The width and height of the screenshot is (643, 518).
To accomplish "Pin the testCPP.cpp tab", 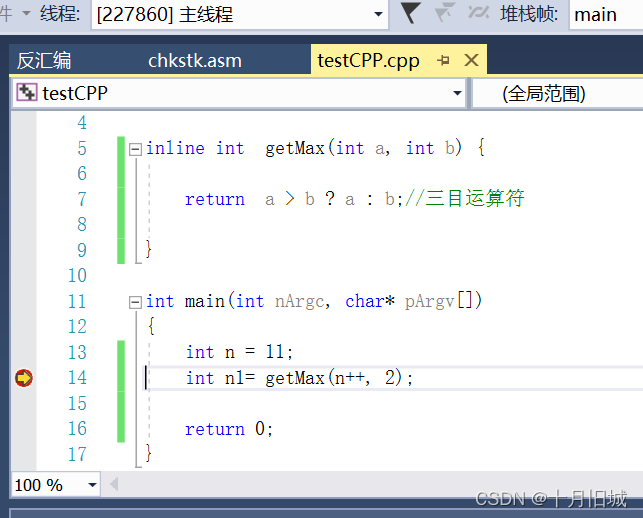I will [x=443, y=61].
